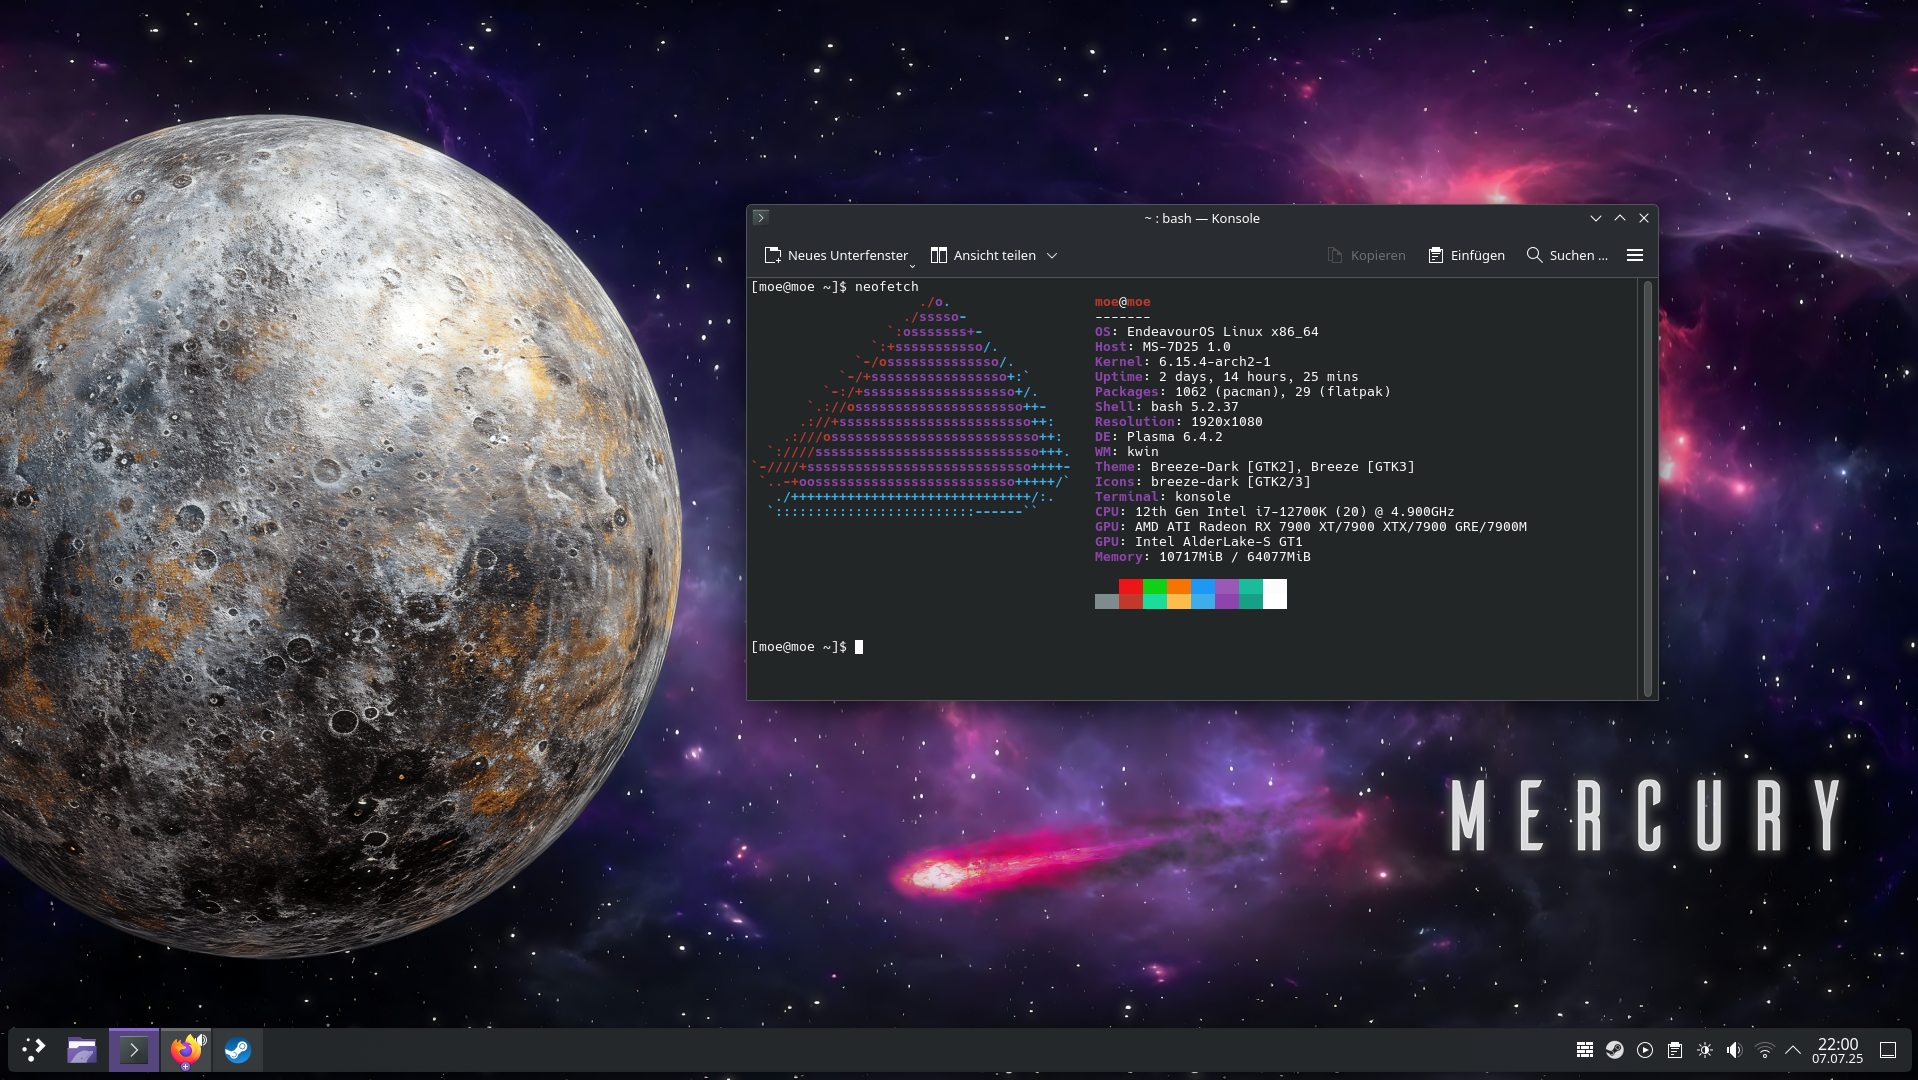Click the 12th Gen Intel CPU line
The height and width of the screenshot is (1080, 1918).
[1275, 512]
